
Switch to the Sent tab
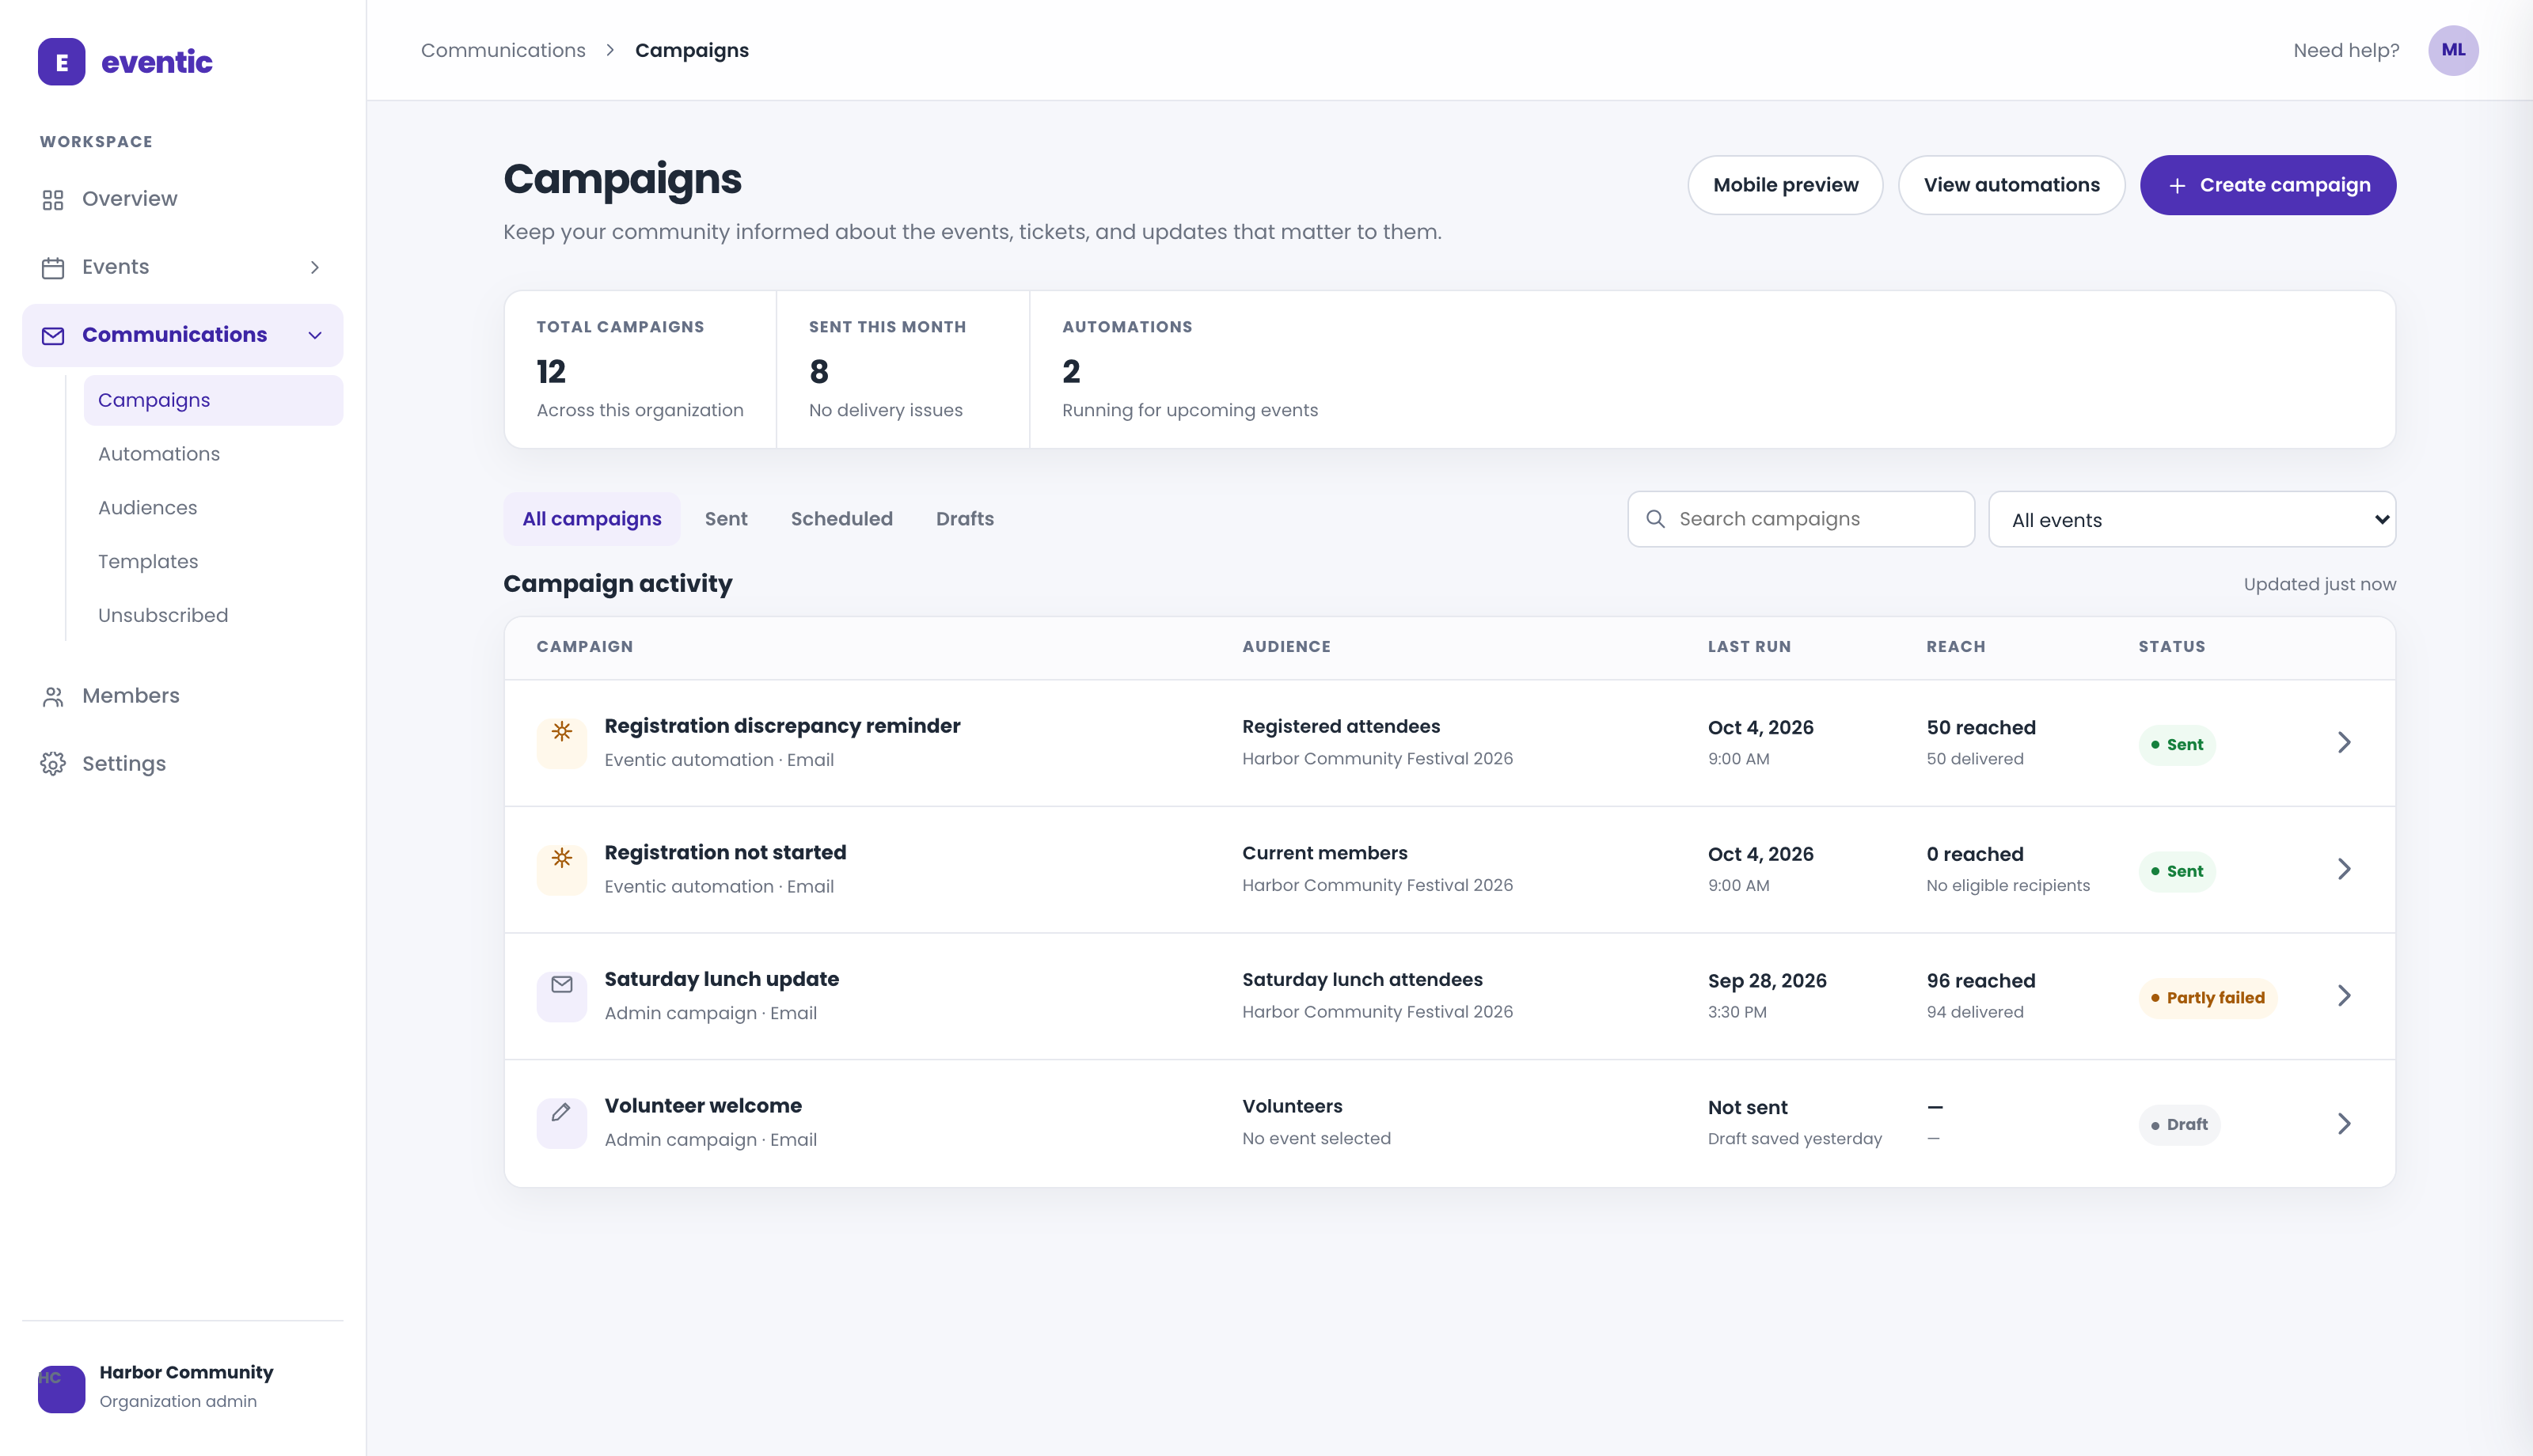(x=726, y=519)
